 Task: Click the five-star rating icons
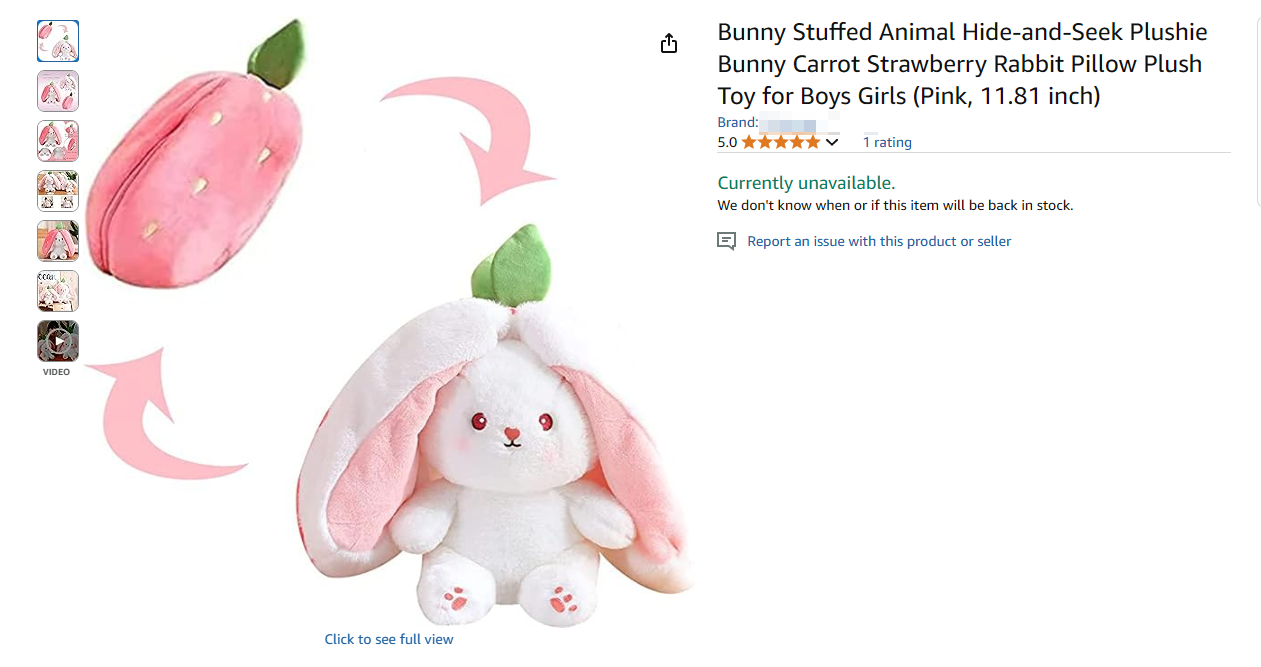780,142
